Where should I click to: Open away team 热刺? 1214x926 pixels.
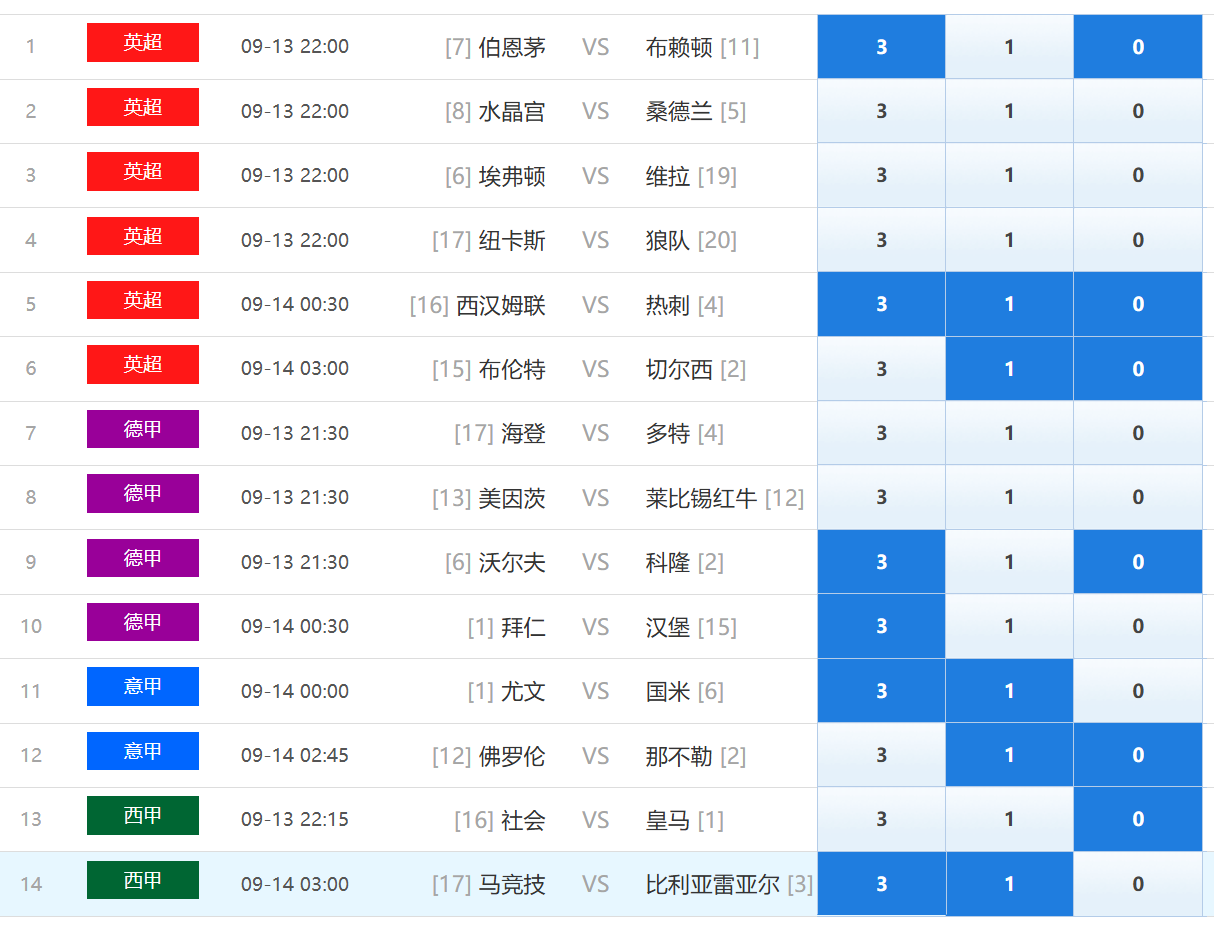click(x=668, y=305)
